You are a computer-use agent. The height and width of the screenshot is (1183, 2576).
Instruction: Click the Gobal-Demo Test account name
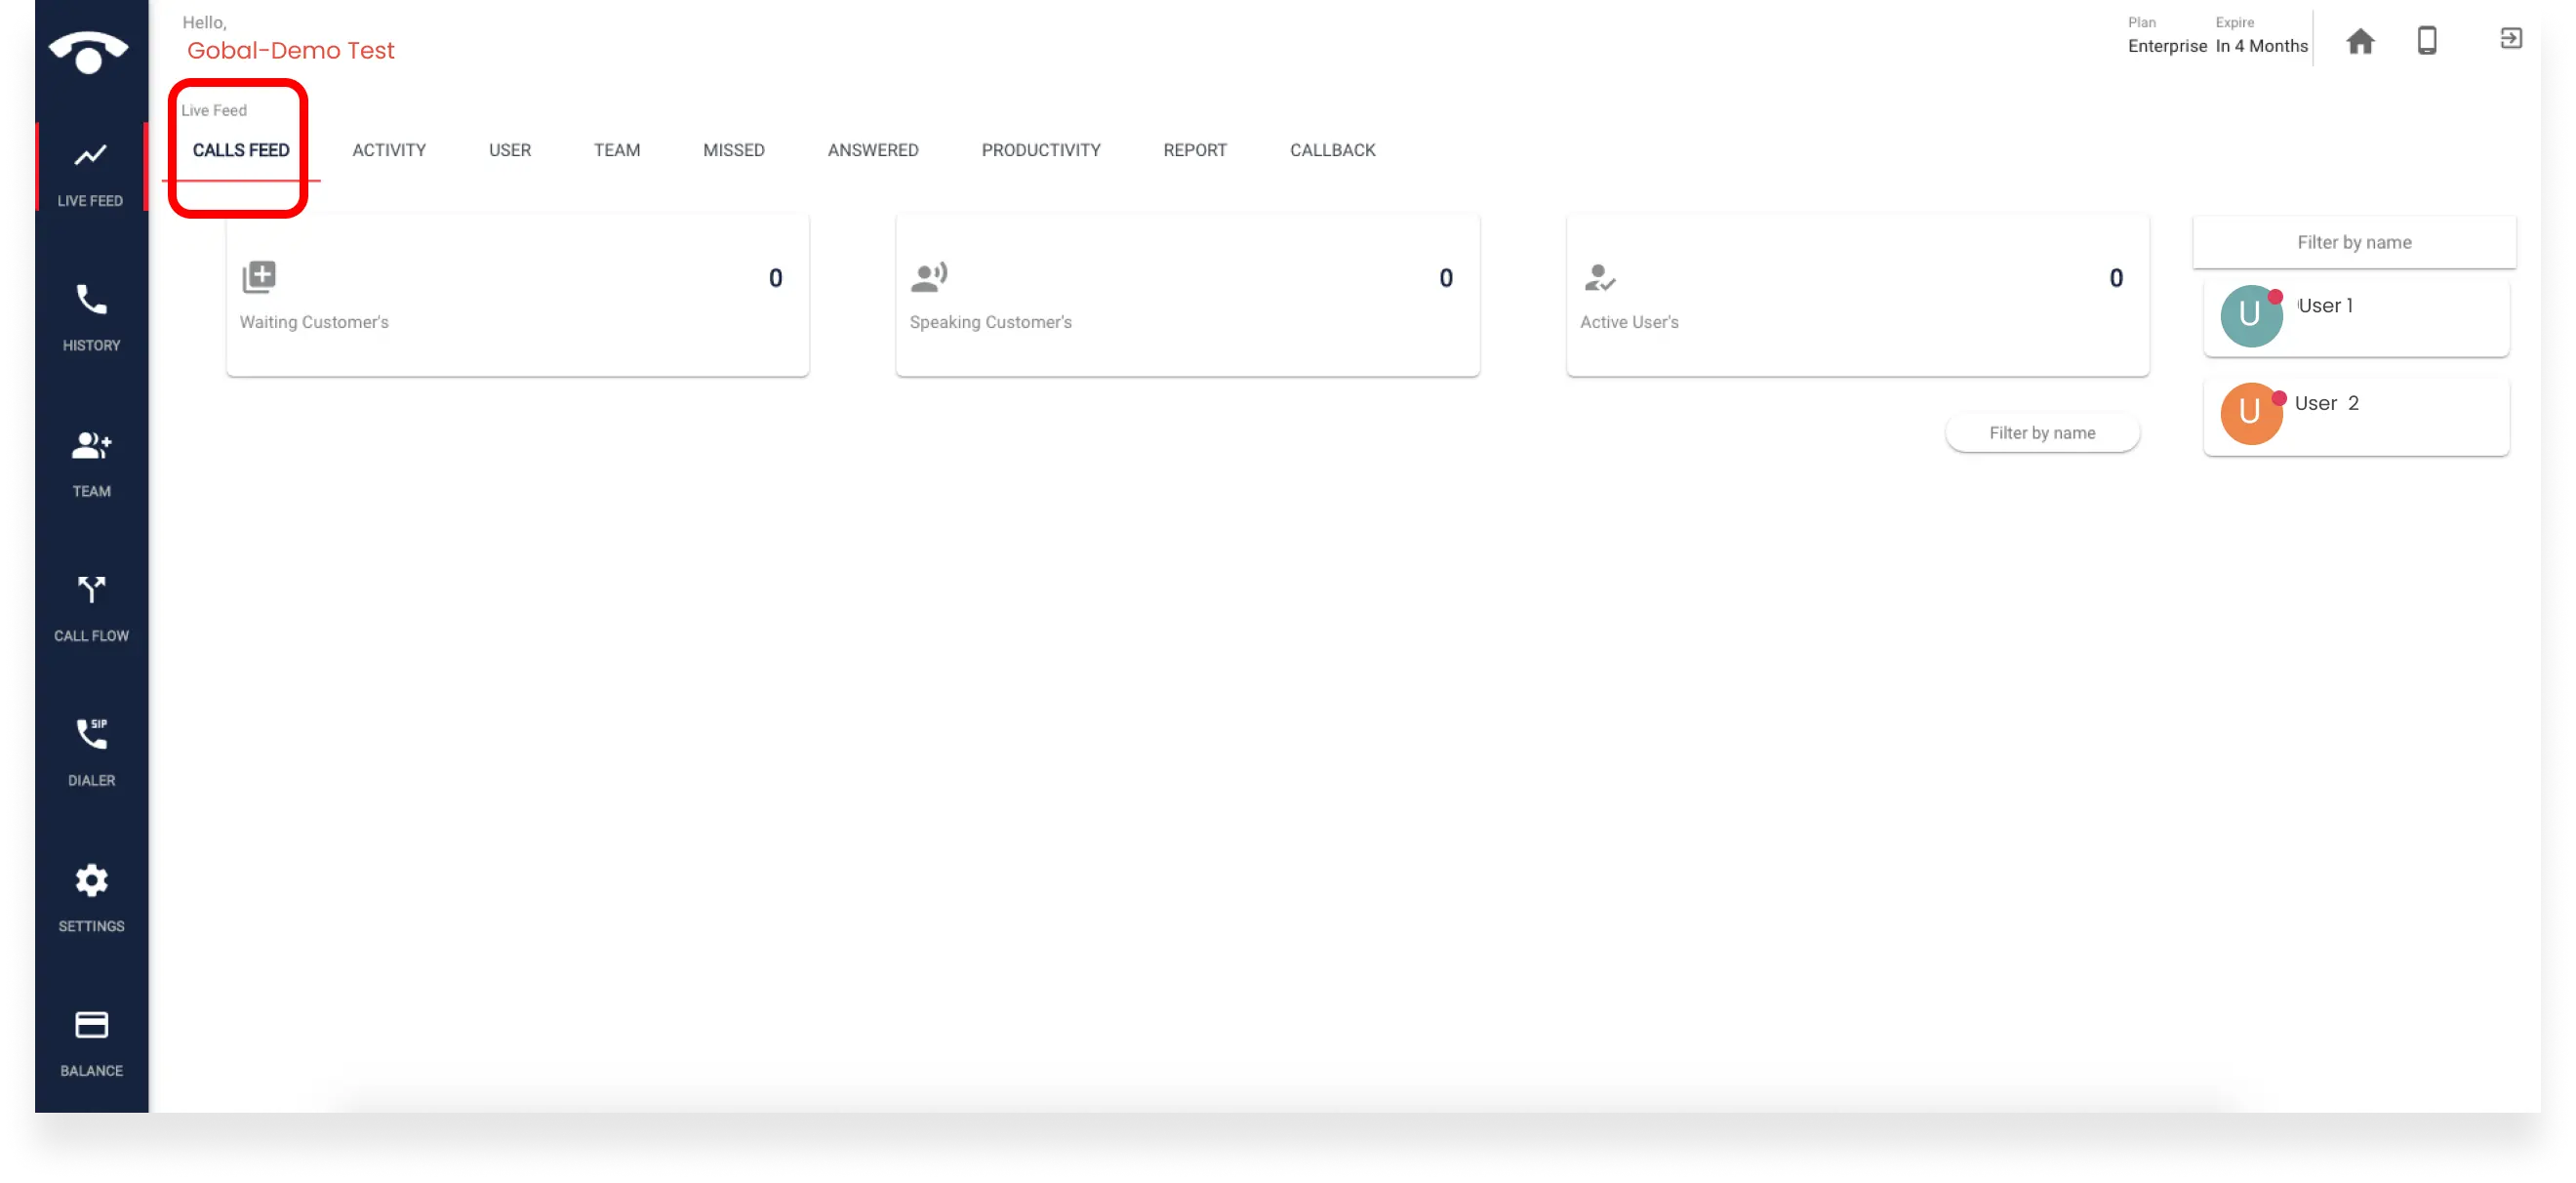[x=290, y=49]
